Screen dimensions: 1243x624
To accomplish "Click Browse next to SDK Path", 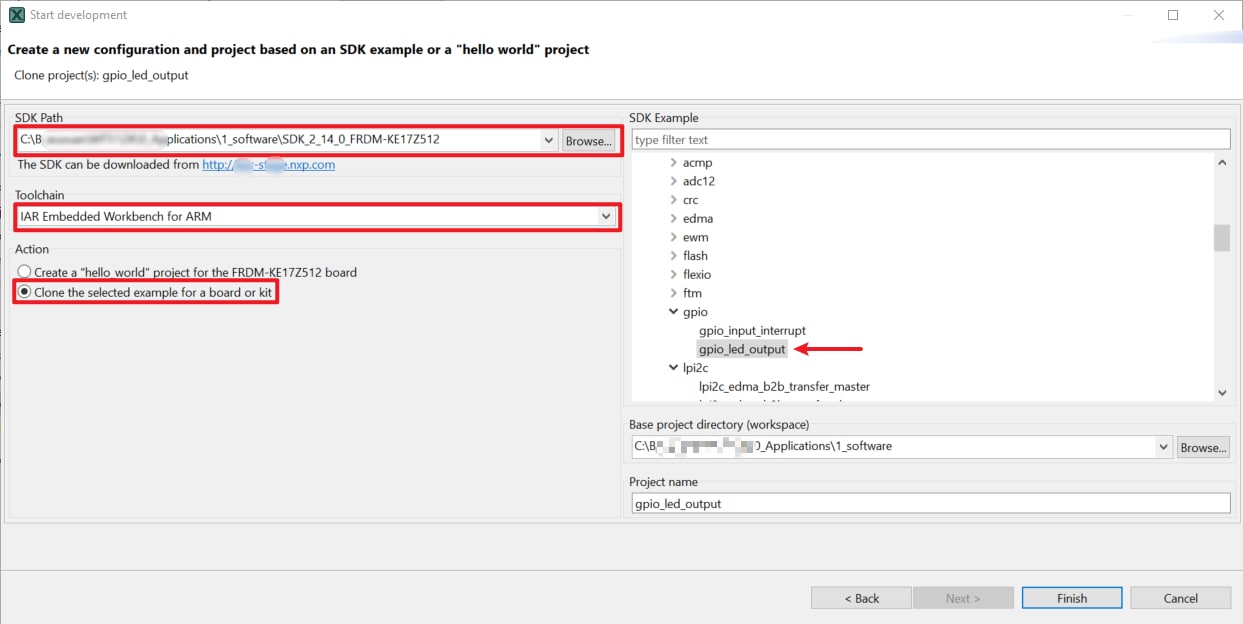I will coord(588,141).
